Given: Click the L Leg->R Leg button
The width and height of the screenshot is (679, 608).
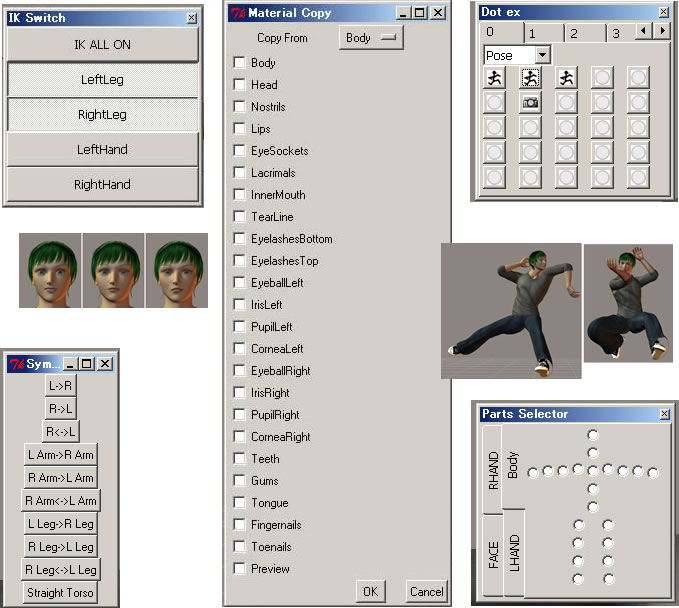Looking at the screenshot, I should (x=61, y=523).
